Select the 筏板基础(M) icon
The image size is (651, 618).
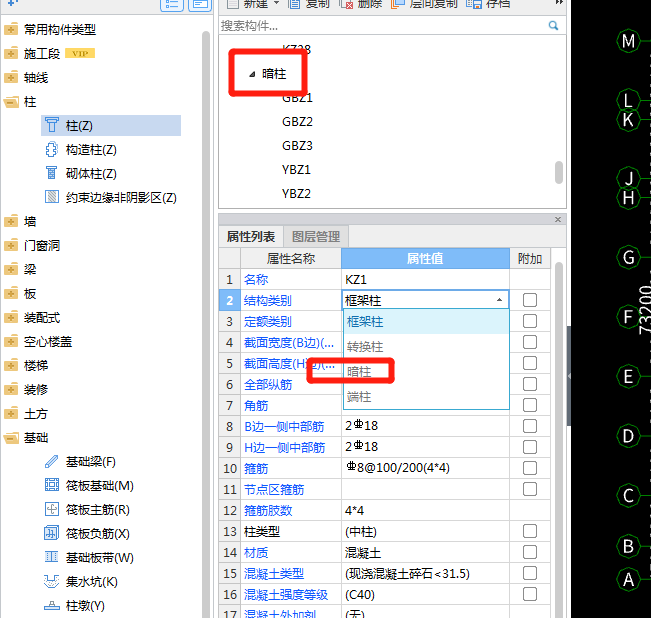pos(51,485)
